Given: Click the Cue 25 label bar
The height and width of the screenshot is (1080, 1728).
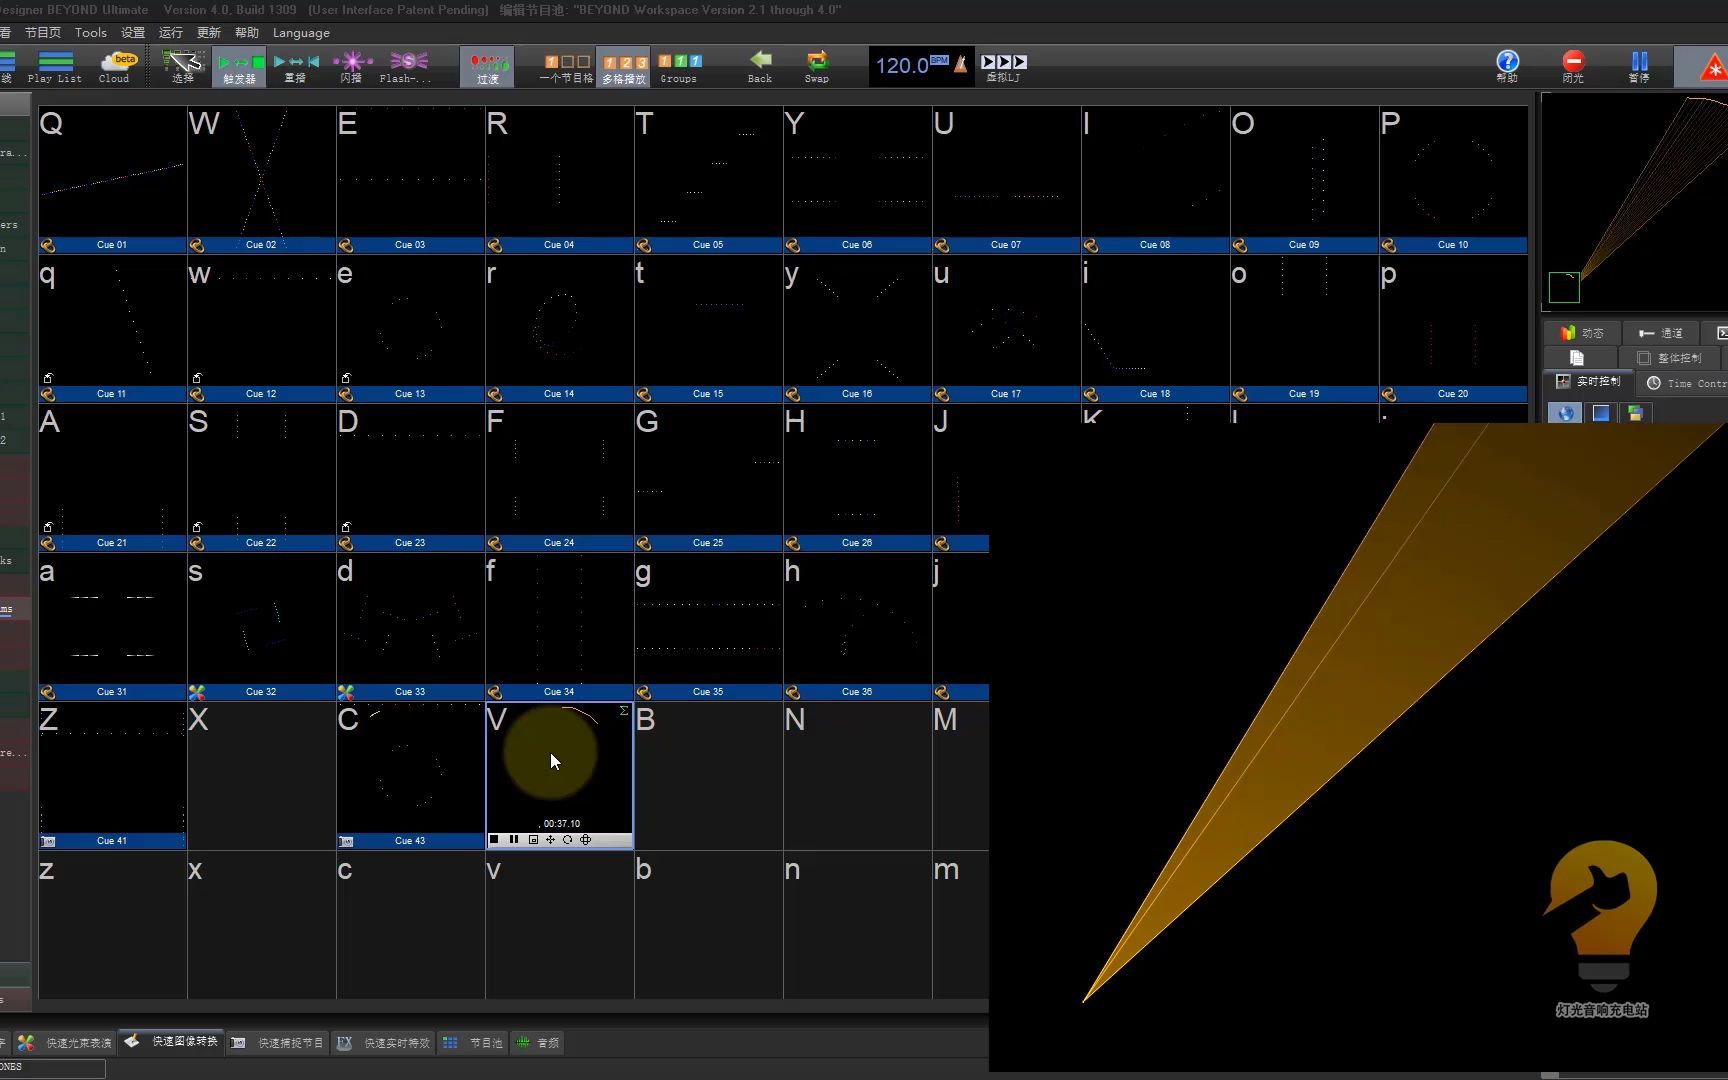Looking at the screenshot, I should 708,543.
